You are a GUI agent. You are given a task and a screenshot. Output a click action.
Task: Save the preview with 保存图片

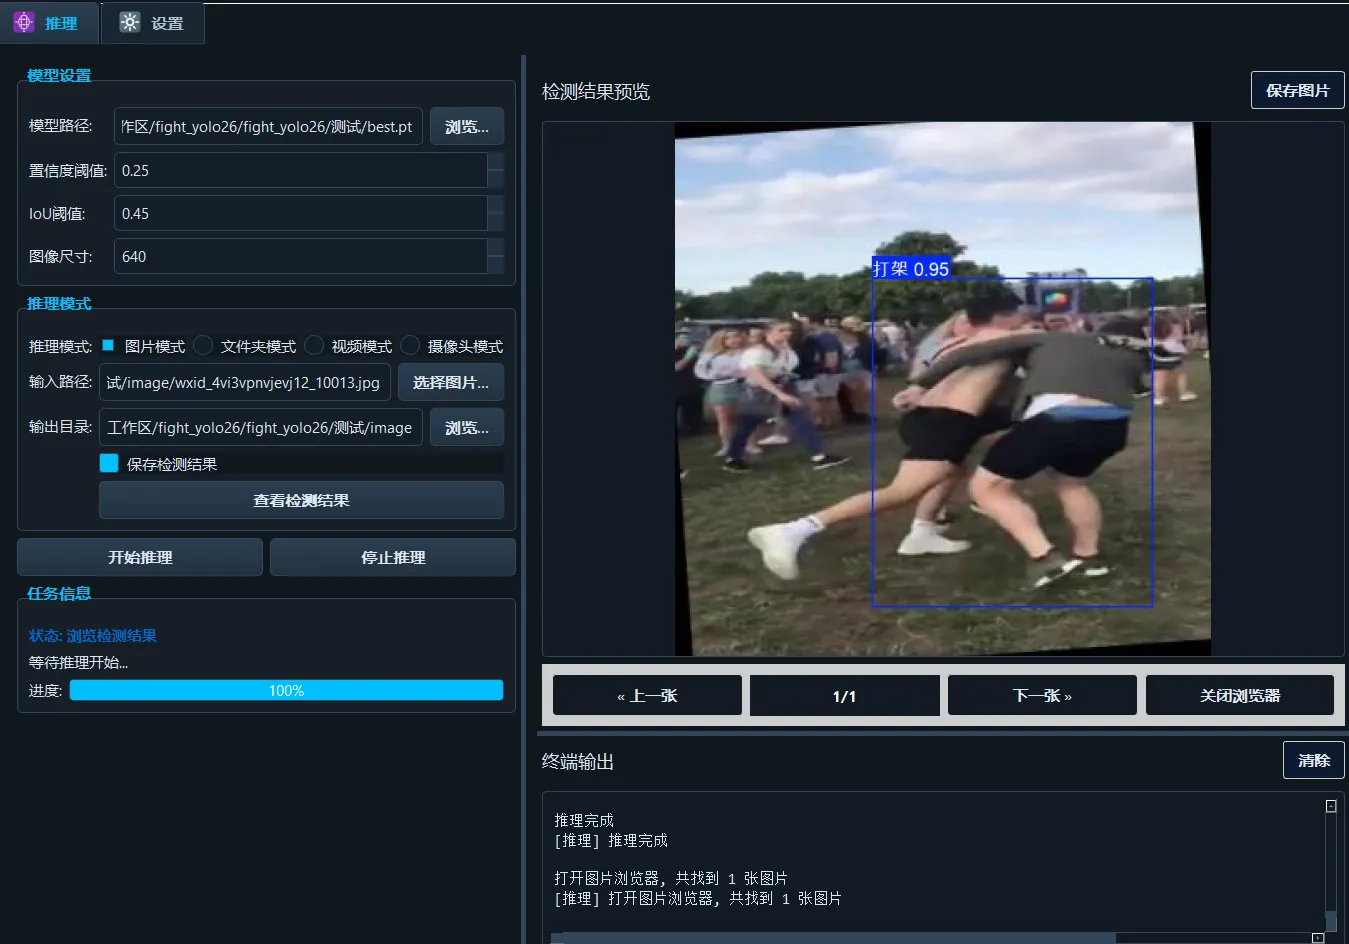(1298, 90)
